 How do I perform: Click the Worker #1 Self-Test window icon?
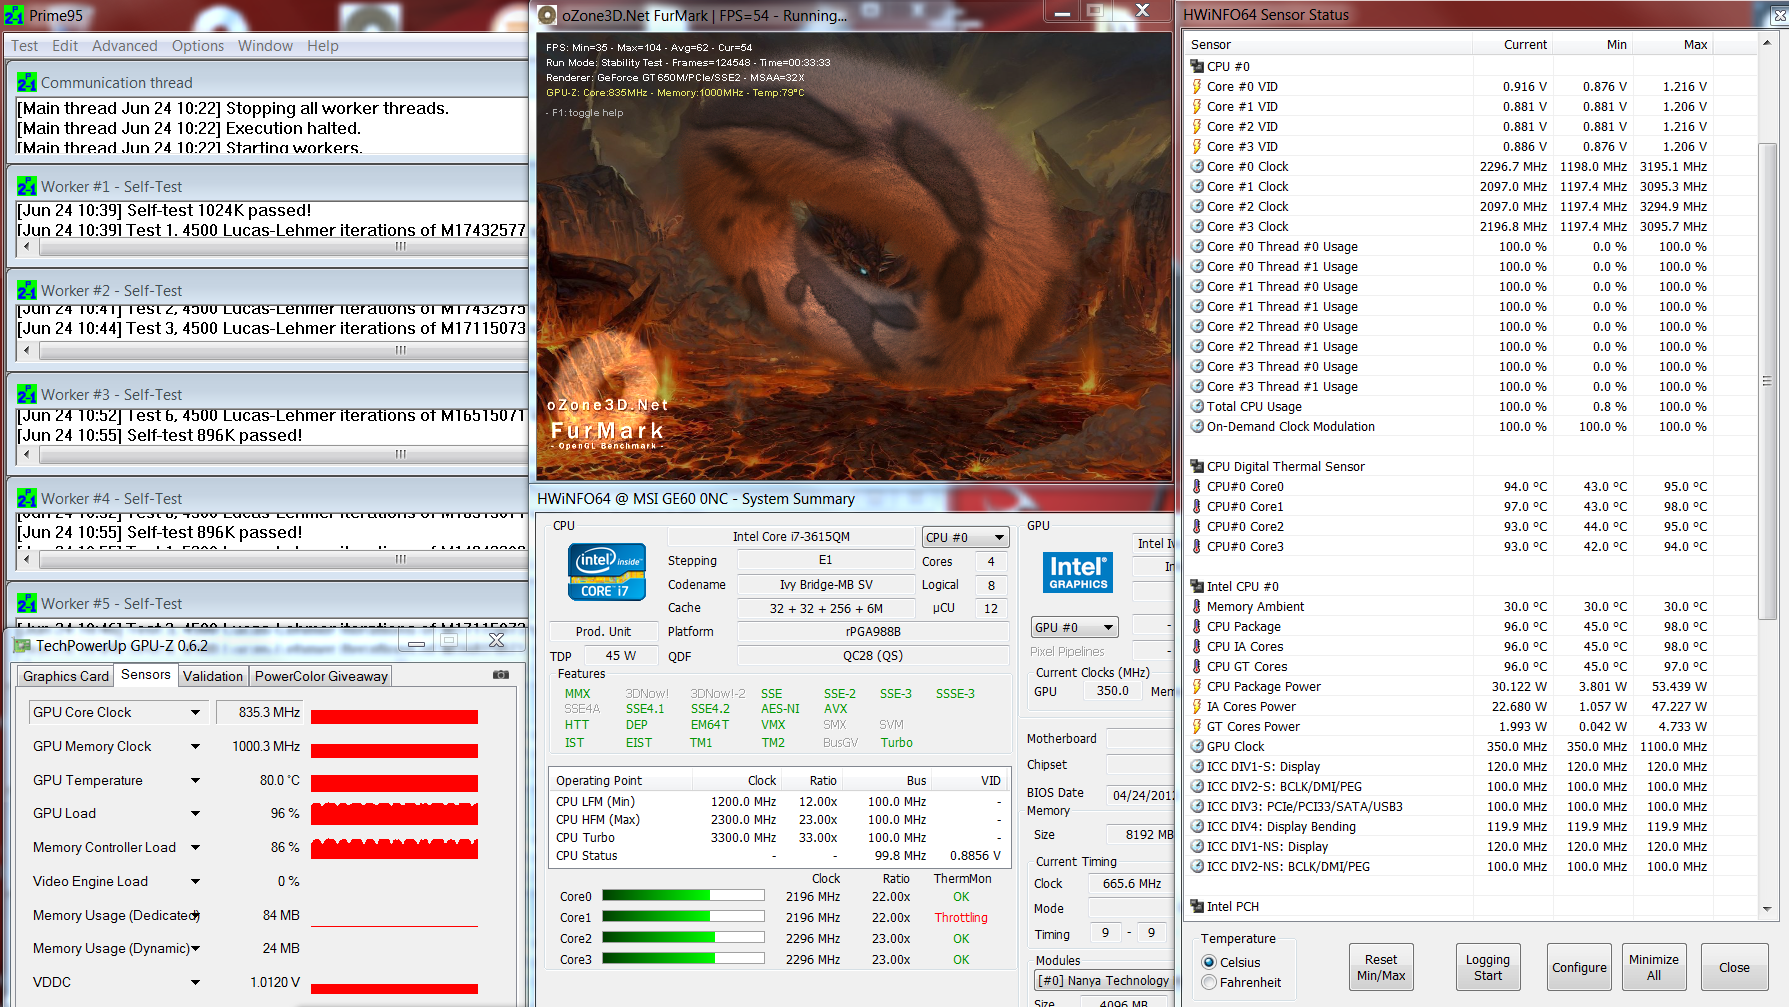coord(27,186)
